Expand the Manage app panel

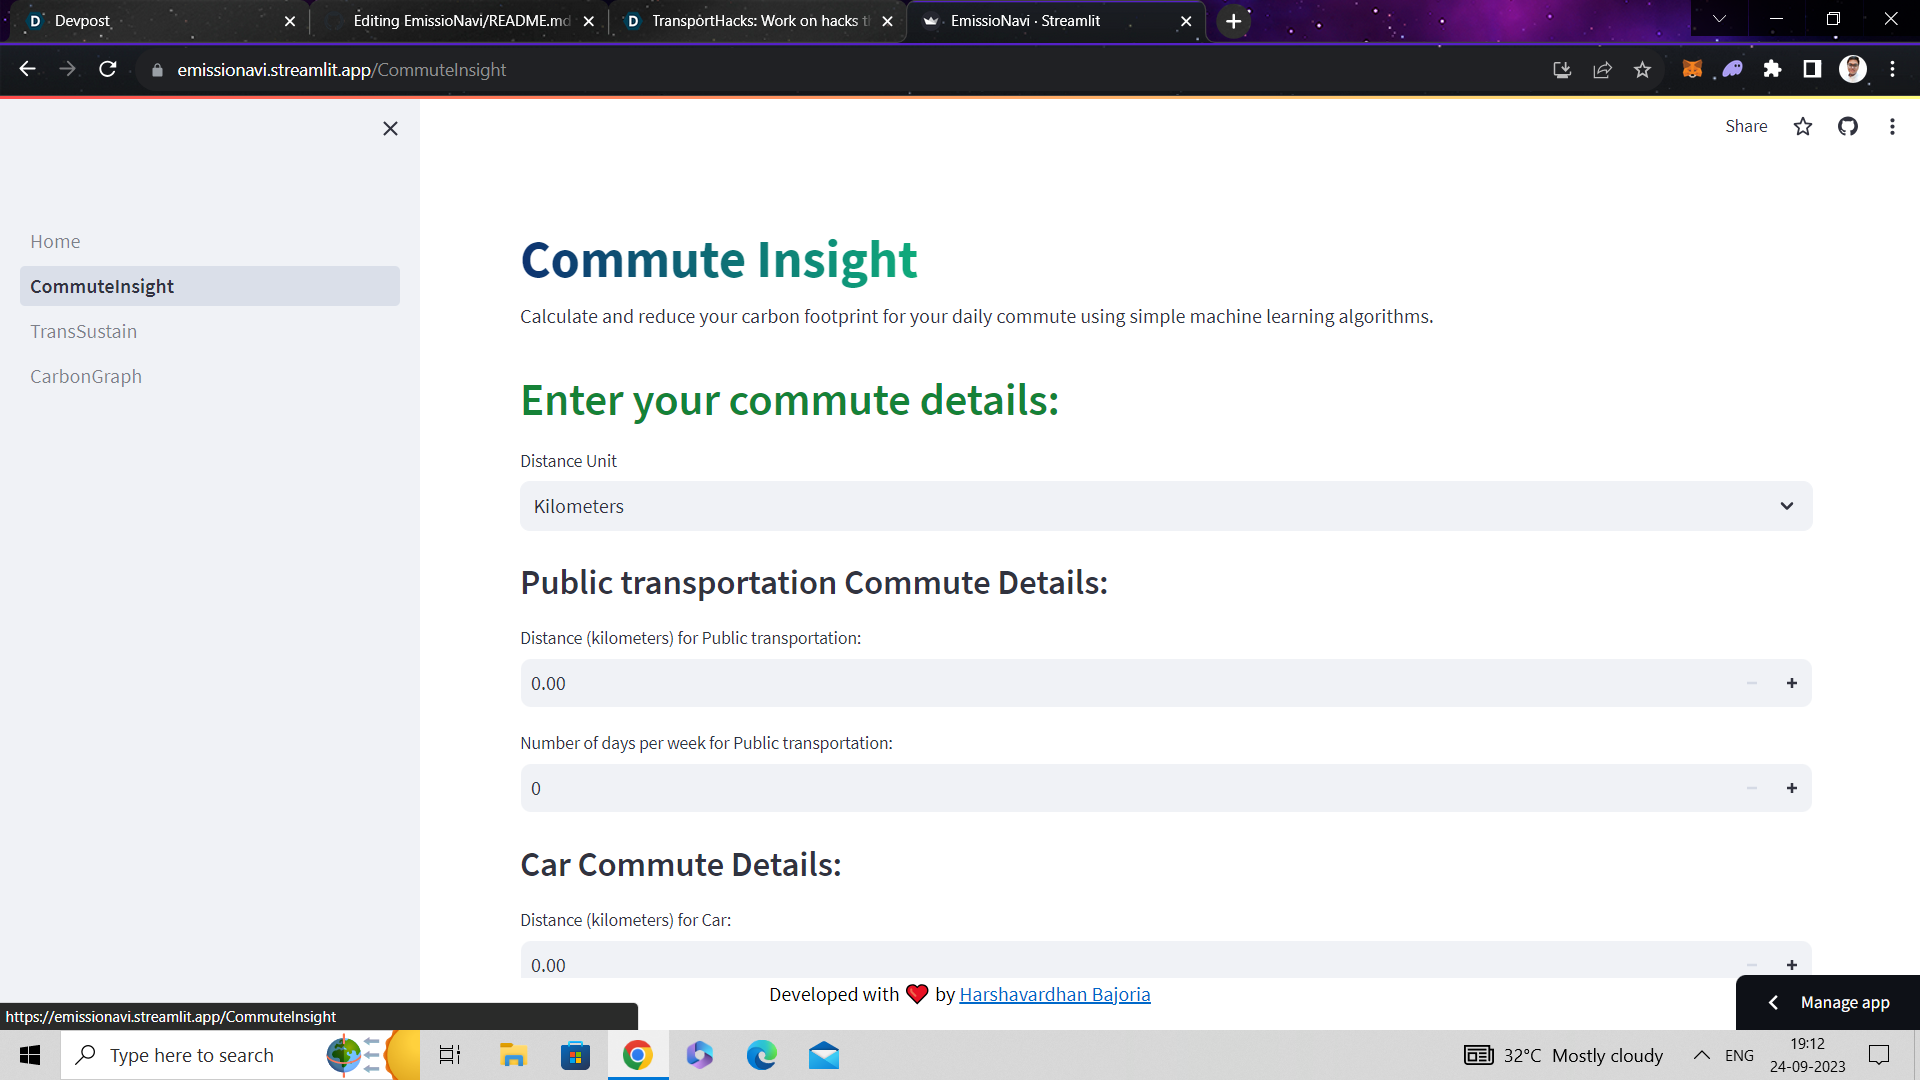click(1828, 1002)
